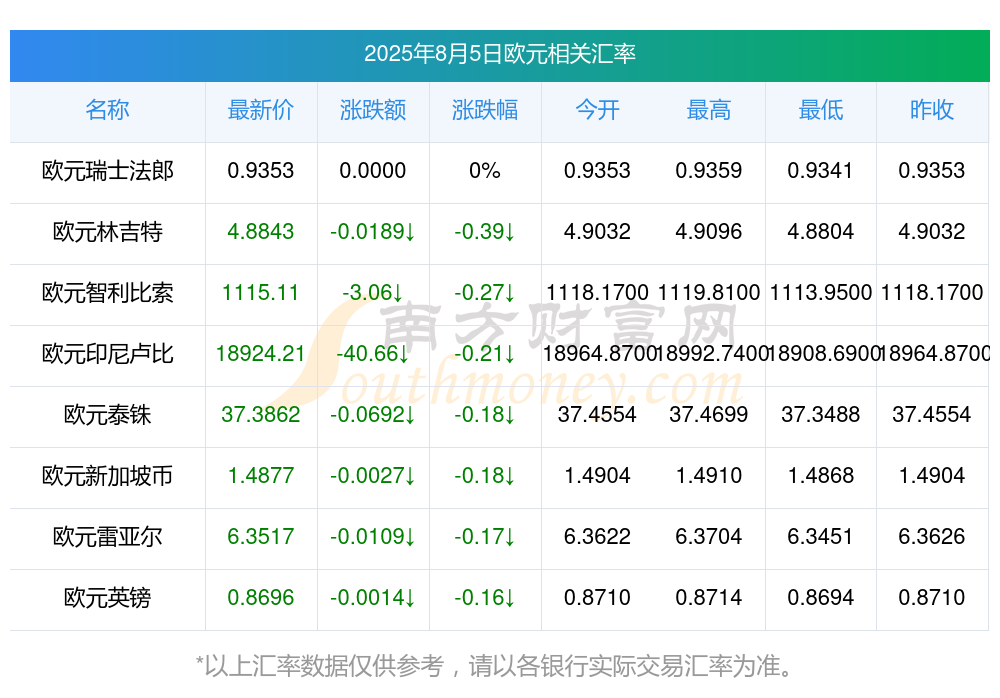Click the previous close 6.3626
The width and height of the screenshot is (1000, 698).
click(x=932, y=537)
